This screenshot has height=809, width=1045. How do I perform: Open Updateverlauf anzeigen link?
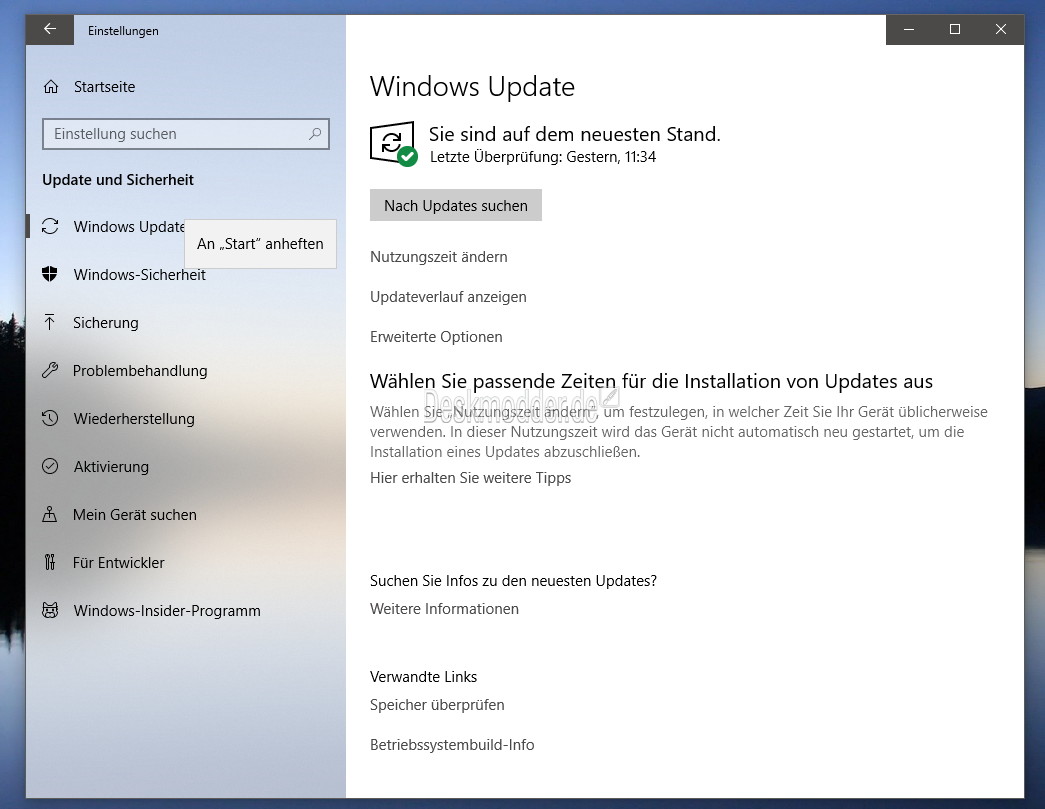tap(448, 297)
